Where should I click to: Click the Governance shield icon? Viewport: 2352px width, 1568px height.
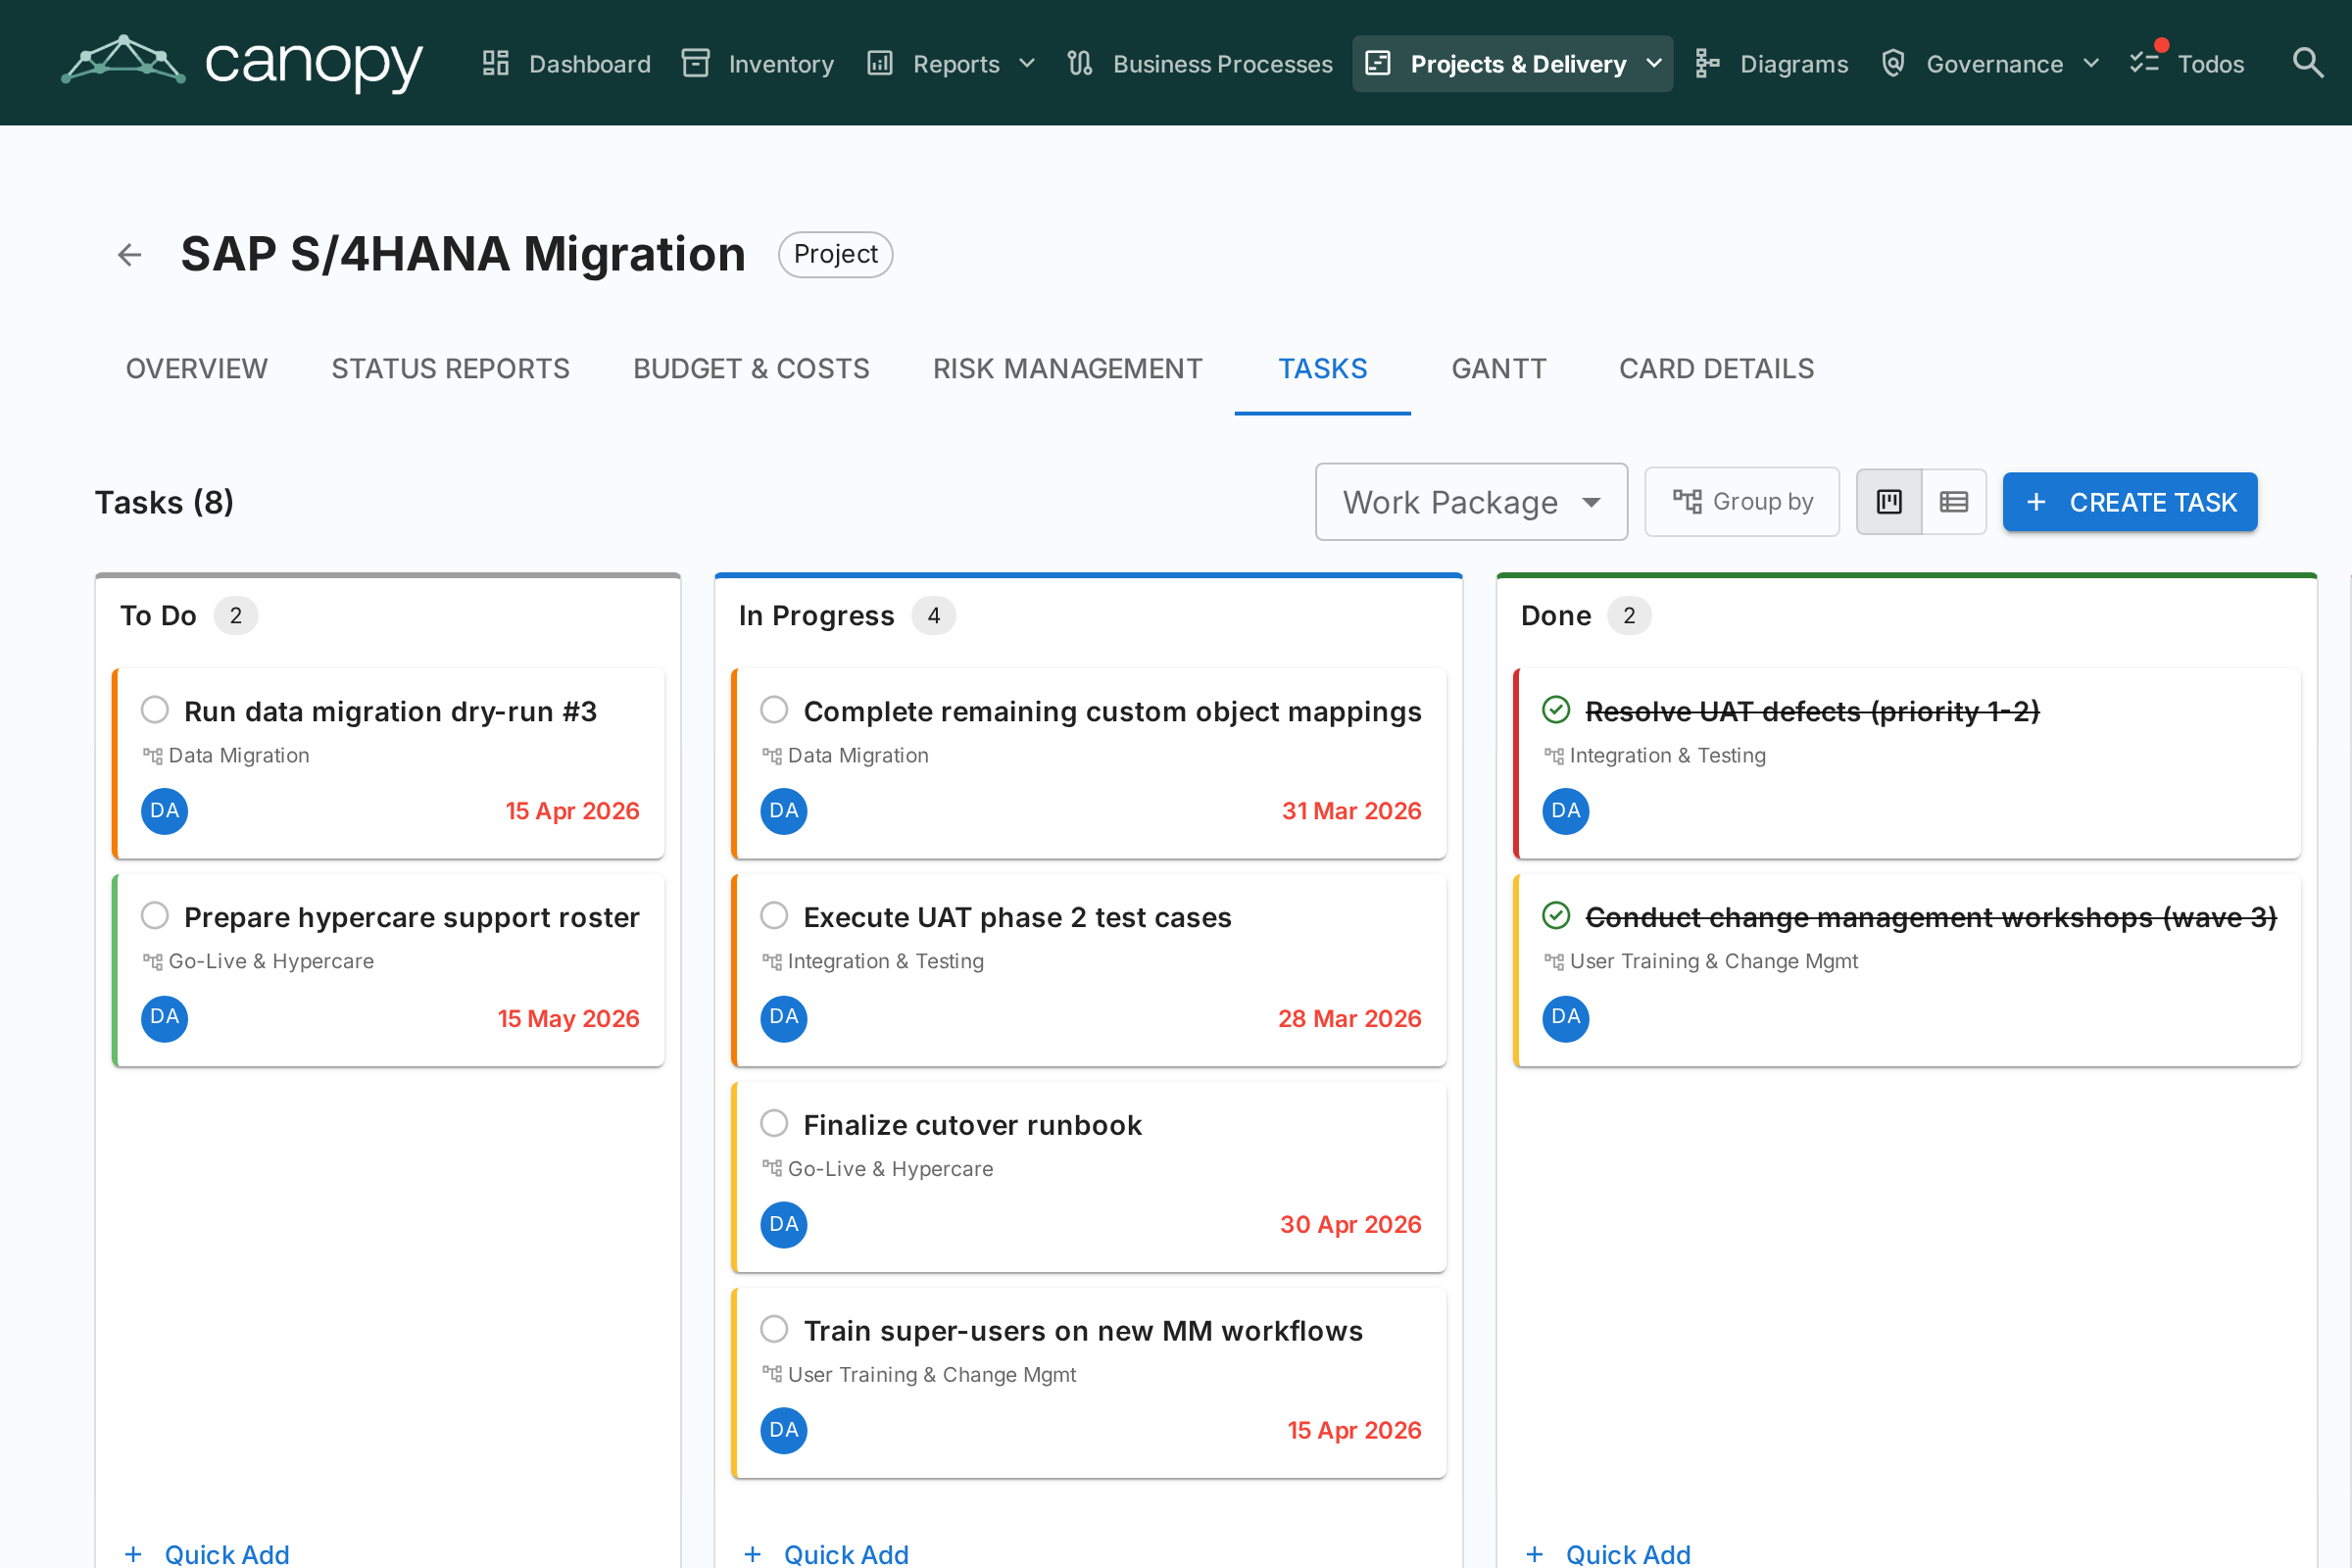(x=1893, y=63)
